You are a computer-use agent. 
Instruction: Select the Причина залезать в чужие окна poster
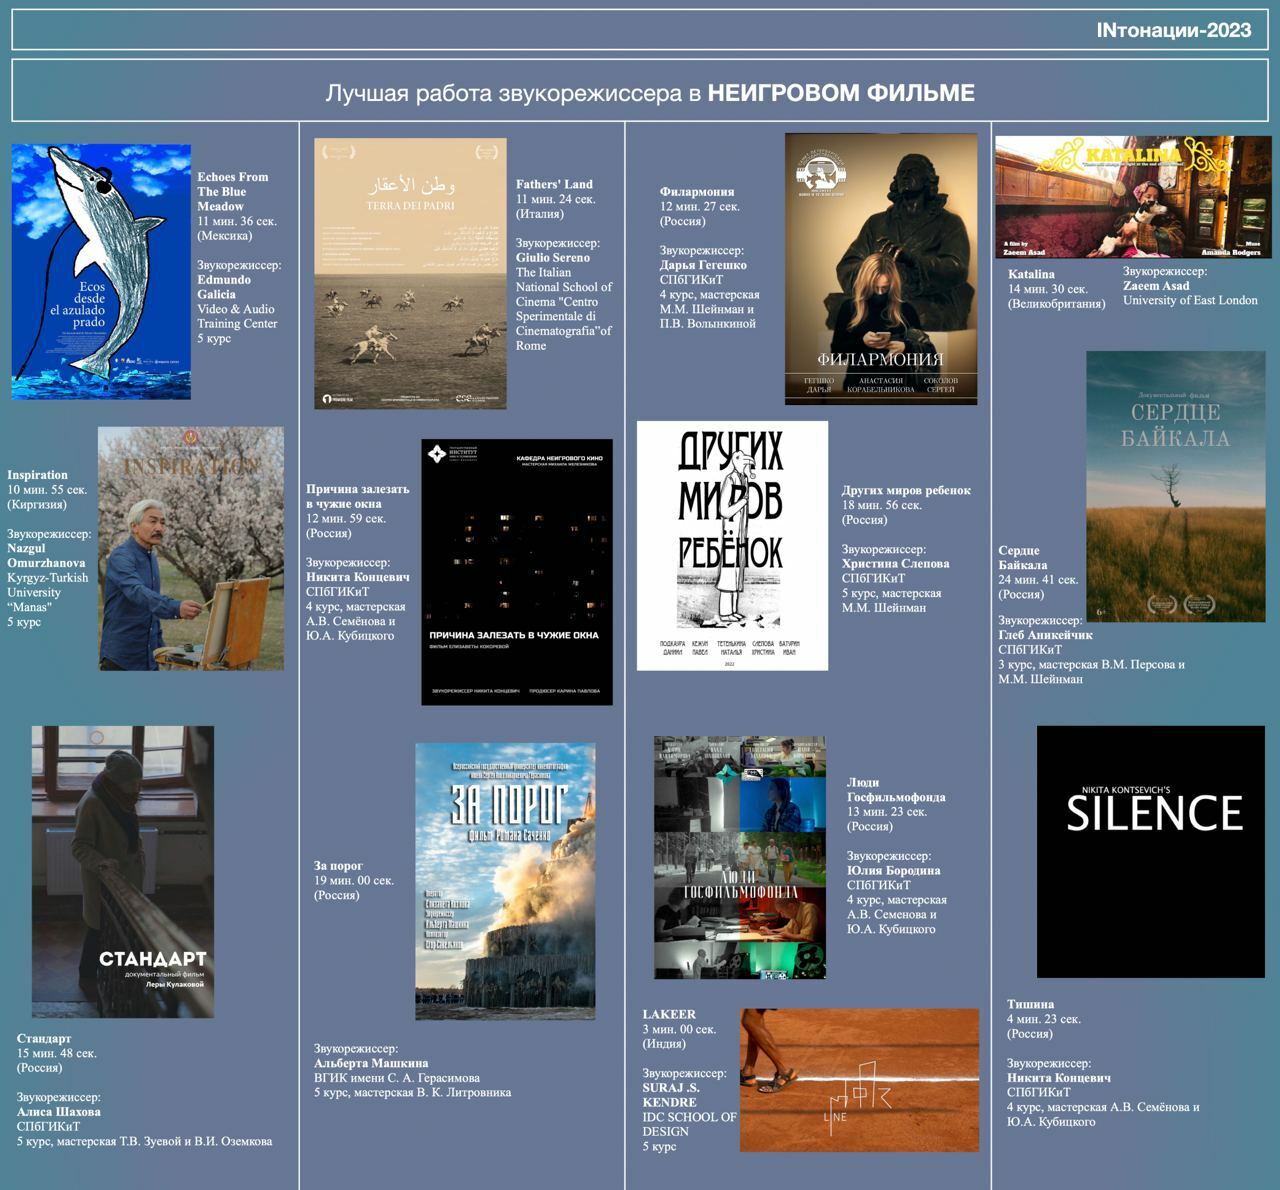click(x=517, y=572)
